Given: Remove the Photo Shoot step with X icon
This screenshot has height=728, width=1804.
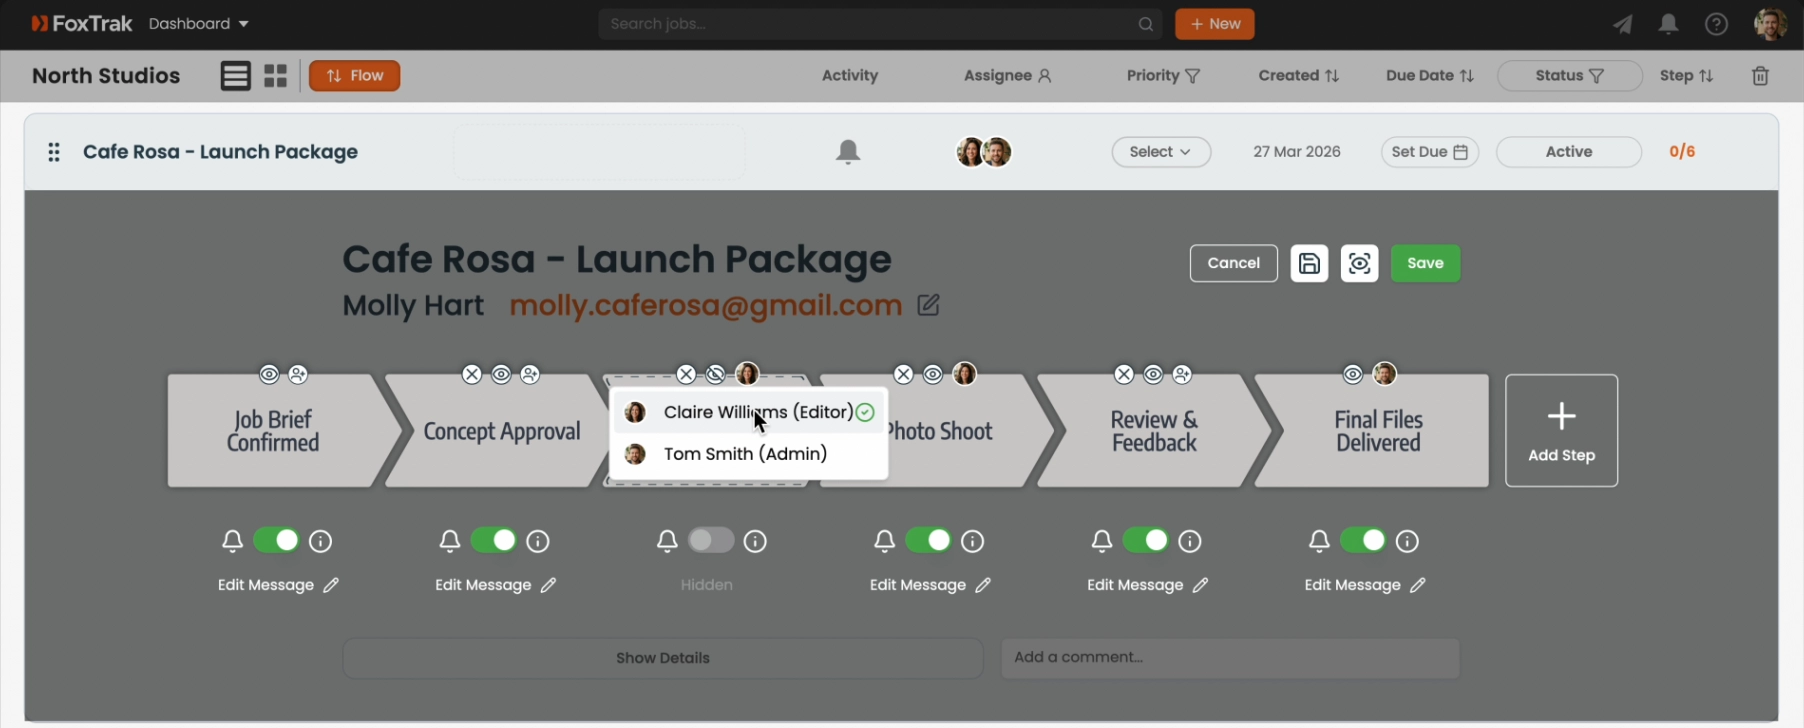Looking at the screenshot, I should tap(903, 374).
